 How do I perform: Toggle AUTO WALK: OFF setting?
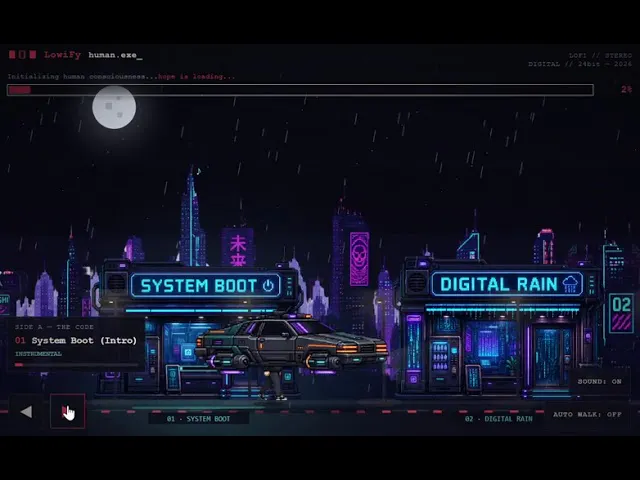(587, 415)
